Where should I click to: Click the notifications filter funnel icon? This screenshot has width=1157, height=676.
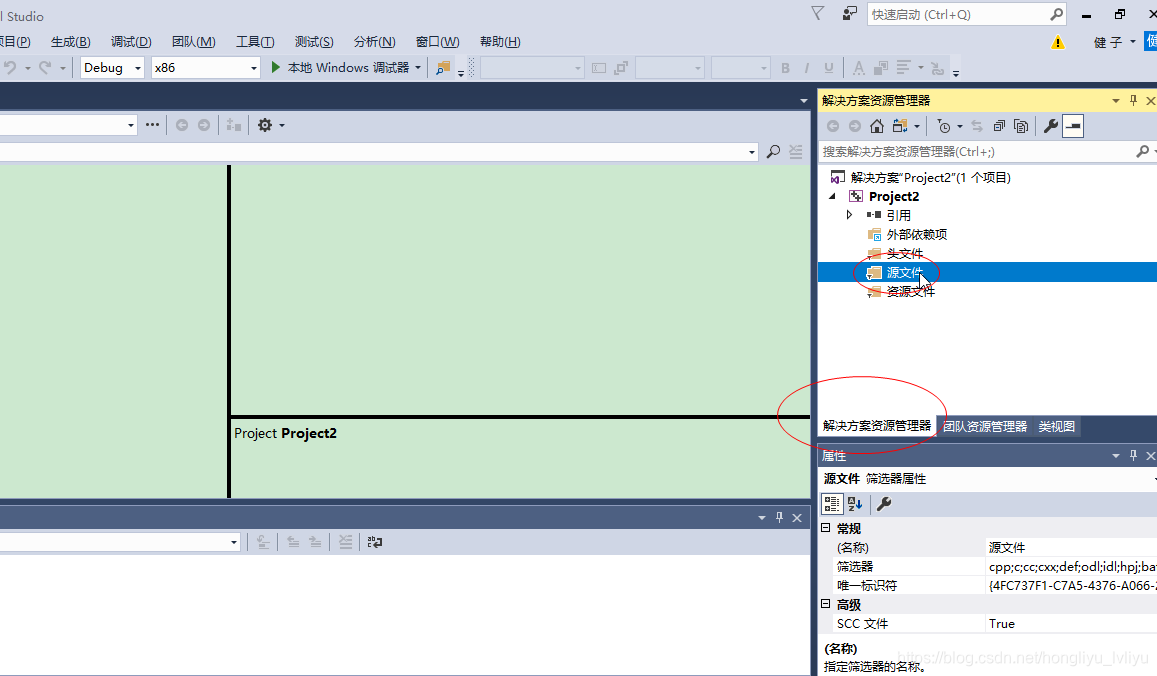pos(818,14)
